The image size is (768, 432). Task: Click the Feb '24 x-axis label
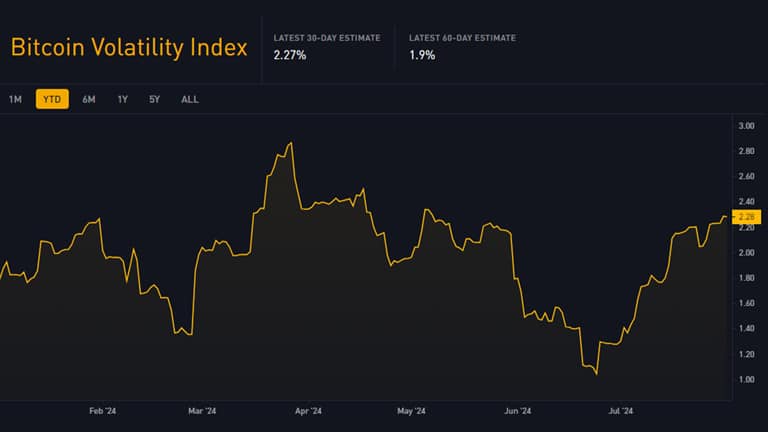(x=102, y=411)
